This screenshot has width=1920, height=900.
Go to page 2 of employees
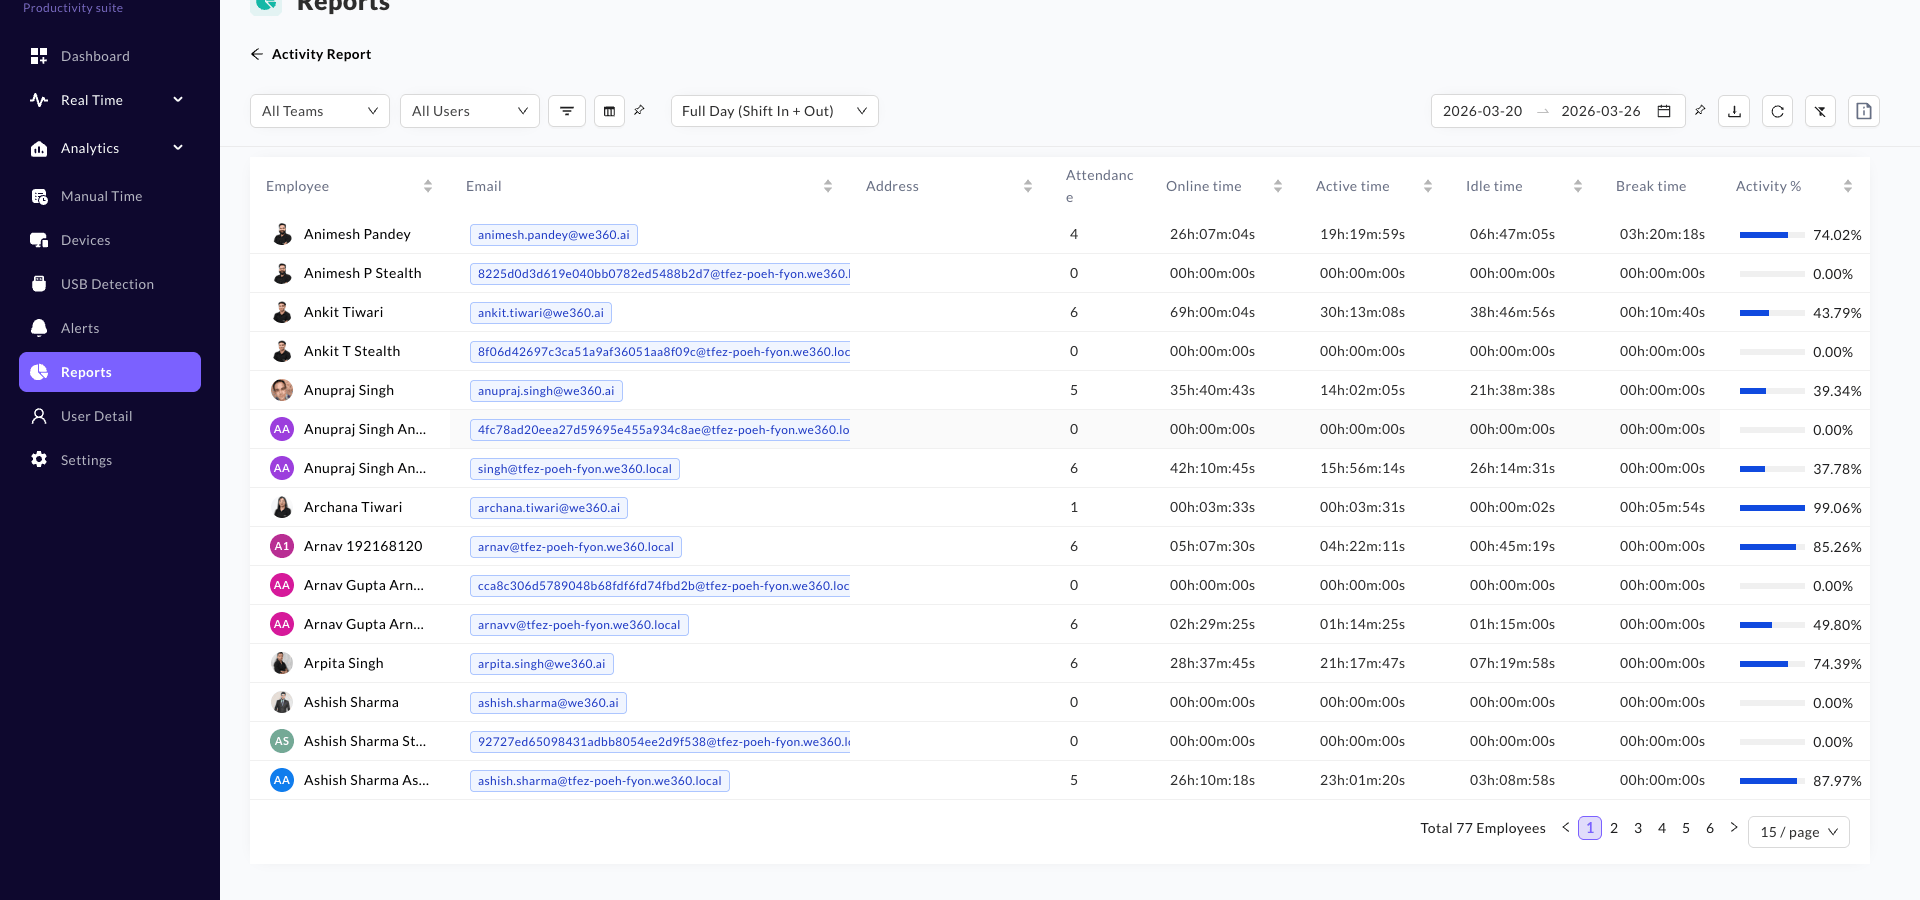click(x=1614, y=828)
